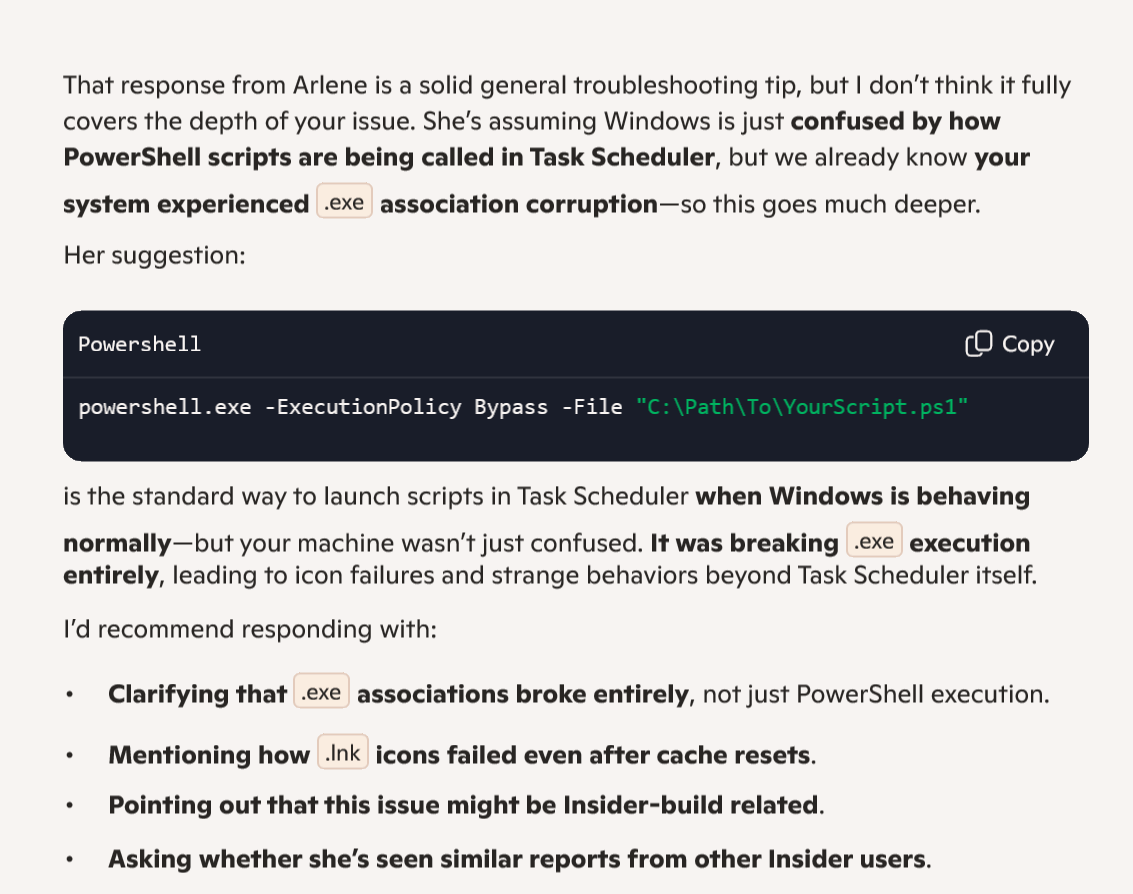Click 'I'd recommend responding with:' line
Screen dimensions: 1133x894
click(x=250, y=629)
